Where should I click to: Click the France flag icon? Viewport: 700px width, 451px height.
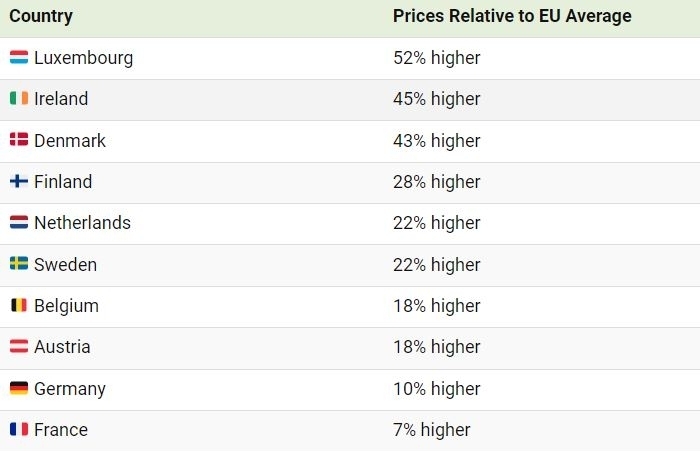click(x=19, y=430)
